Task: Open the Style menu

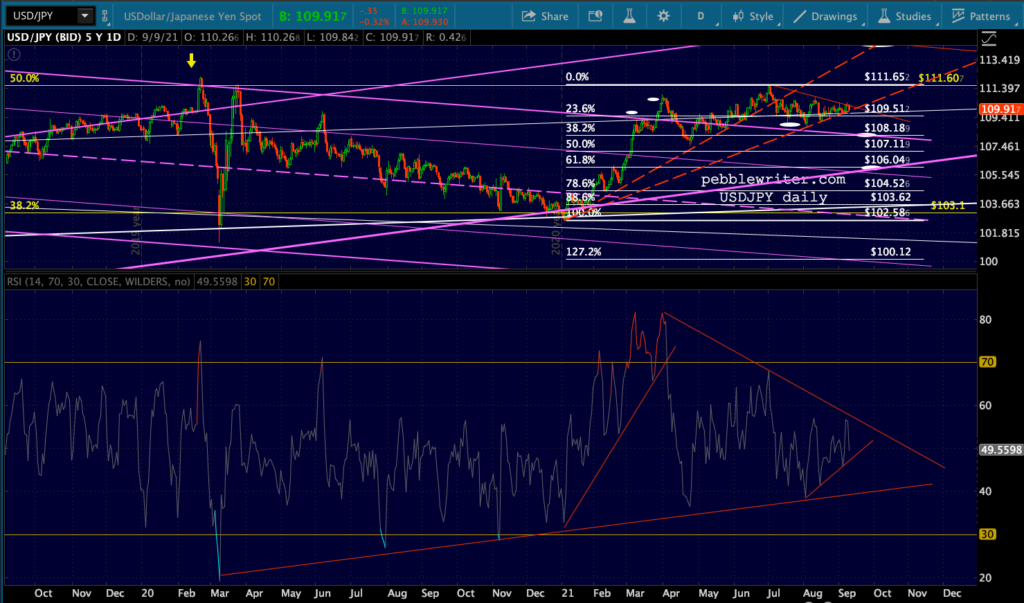Action: point(753,16)
